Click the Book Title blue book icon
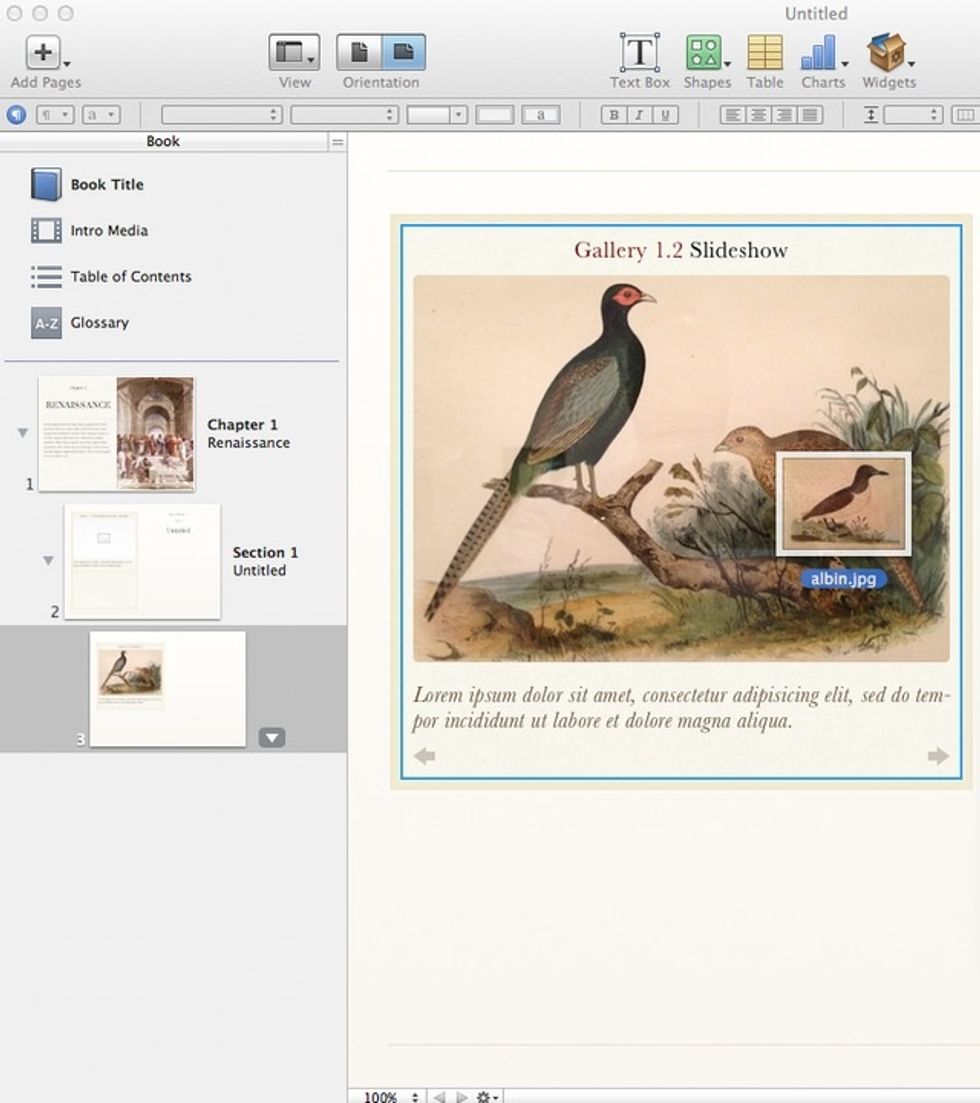The image size is (980, 1103). coord(46,184)
